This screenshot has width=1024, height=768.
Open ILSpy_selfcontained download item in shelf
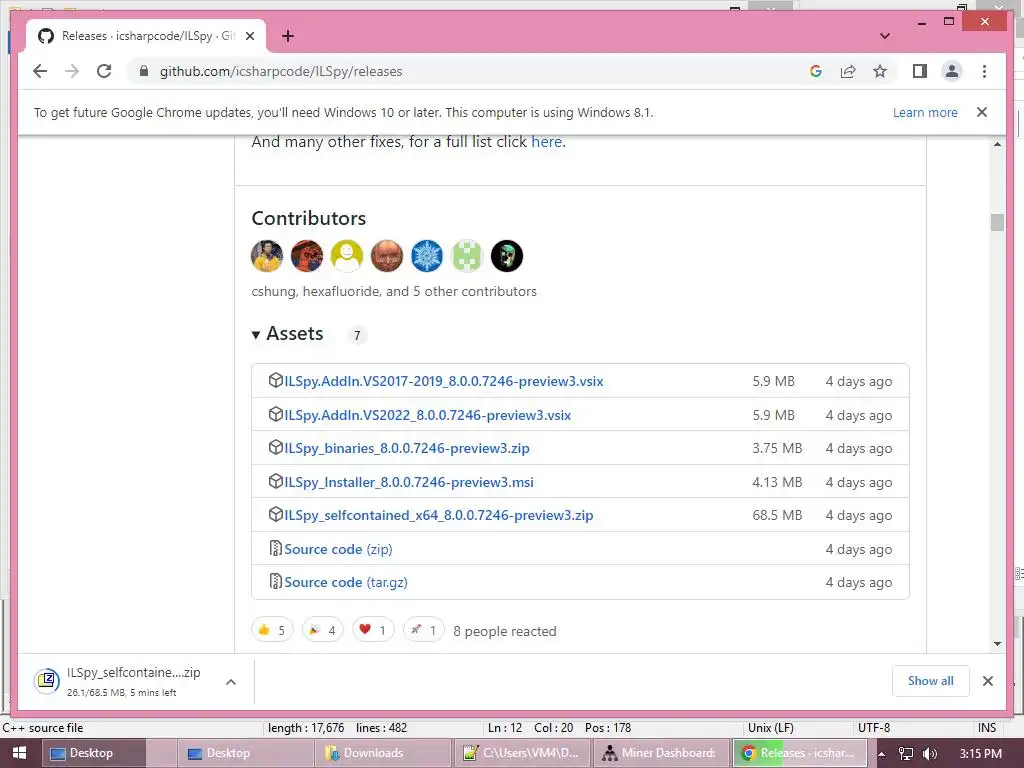tap(118, 682)
